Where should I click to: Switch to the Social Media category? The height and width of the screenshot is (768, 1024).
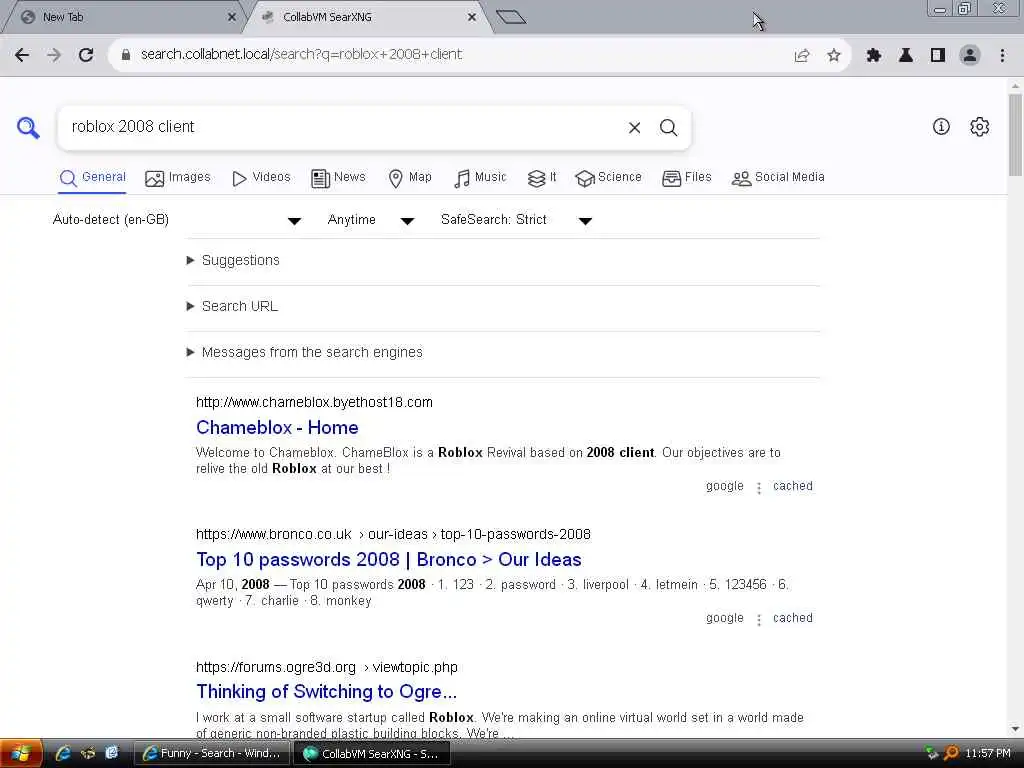click(x=778, y=178)
